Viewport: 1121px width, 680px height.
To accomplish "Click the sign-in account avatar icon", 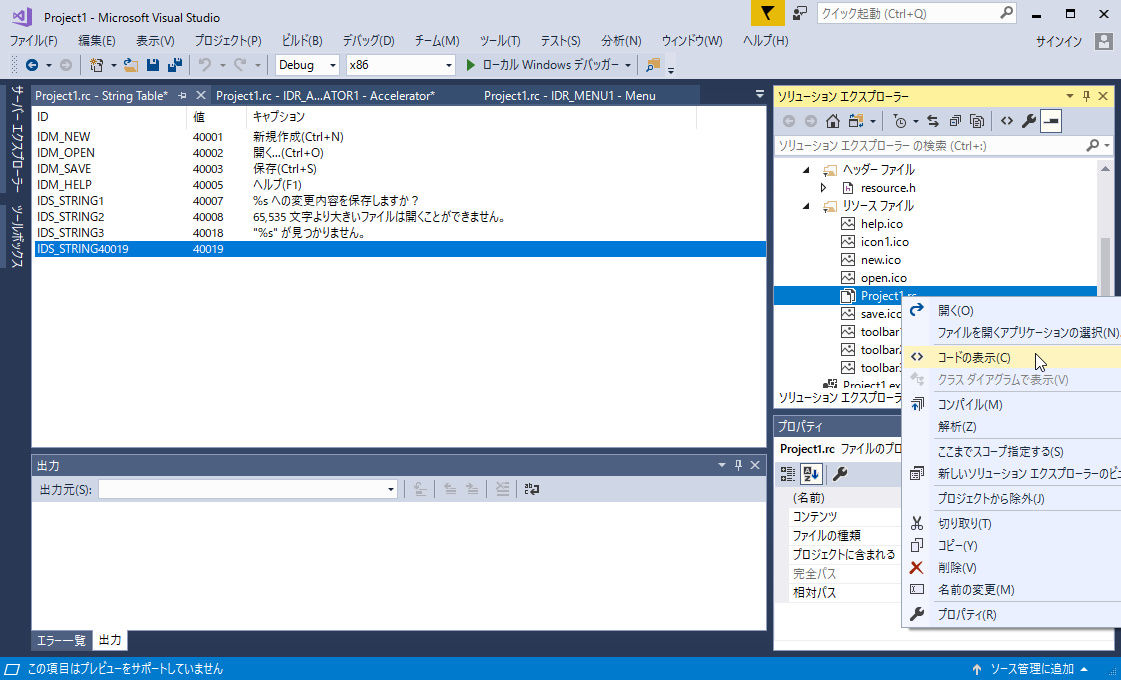I will [x=1103, y=41].
